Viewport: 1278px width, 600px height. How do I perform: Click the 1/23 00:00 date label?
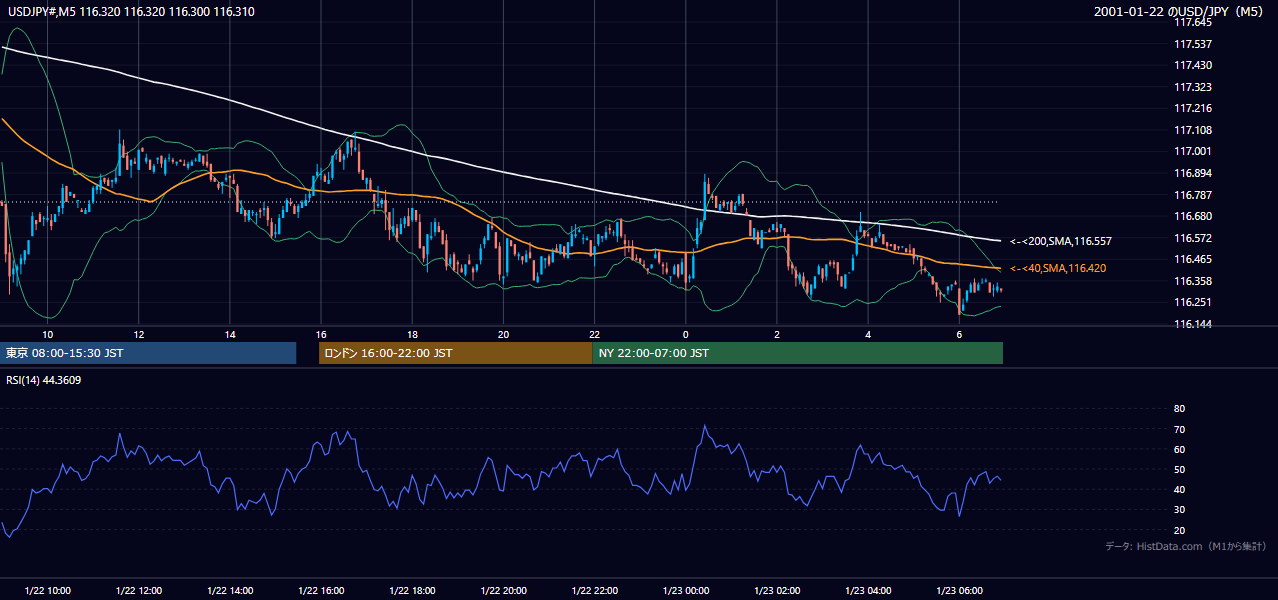pyautogui.click(x=686, y=590)
